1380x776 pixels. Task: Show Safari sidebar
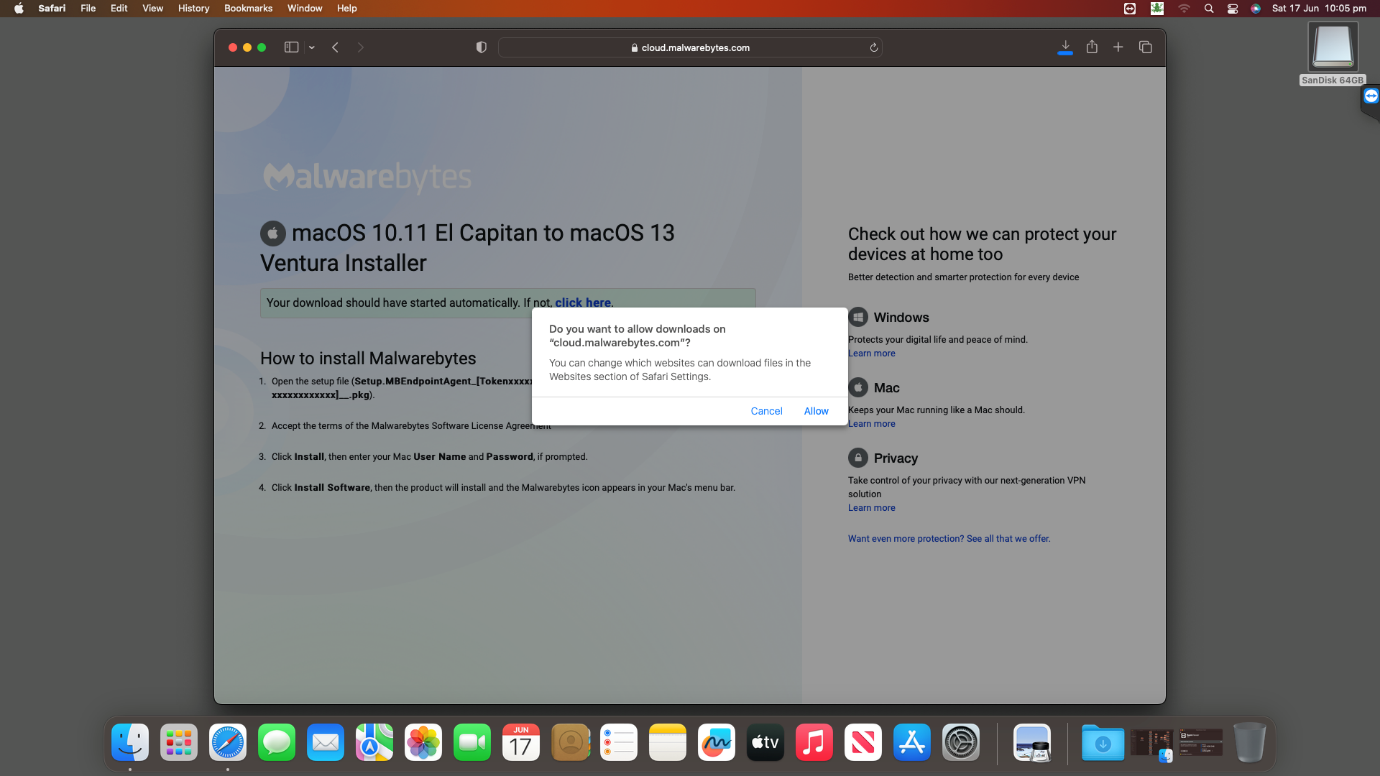point(291,47)
